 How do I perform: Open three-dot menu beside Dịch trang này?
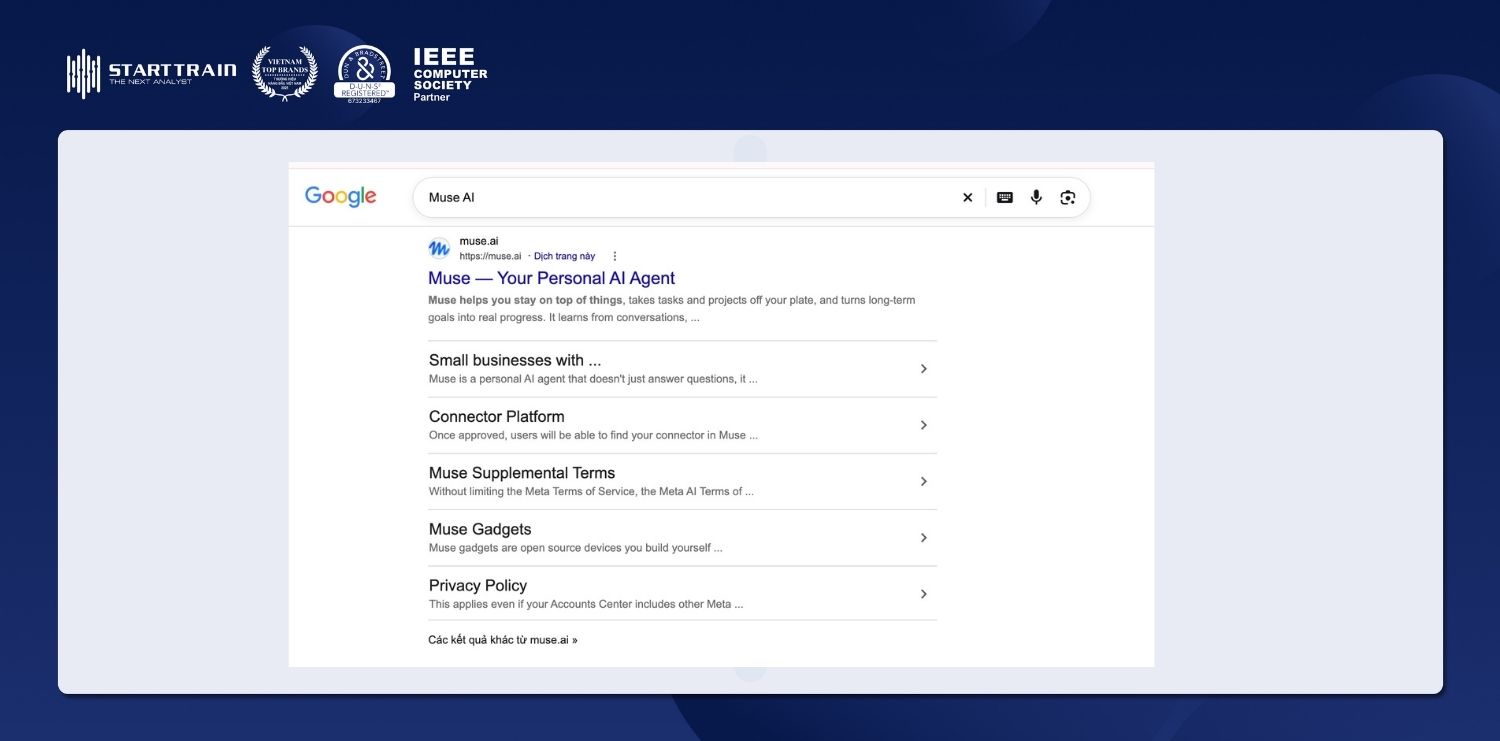tap(615, 256)
